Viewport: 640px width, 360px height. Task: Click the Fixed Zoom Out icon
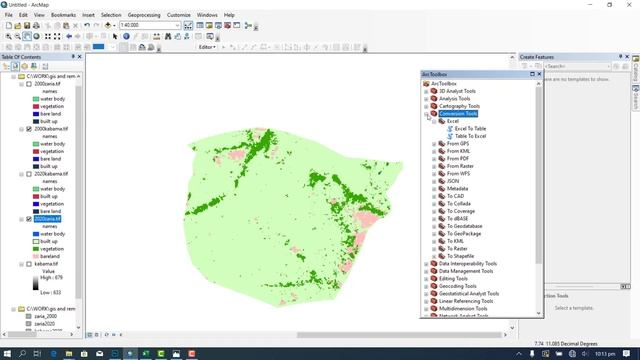click(57, 37)
